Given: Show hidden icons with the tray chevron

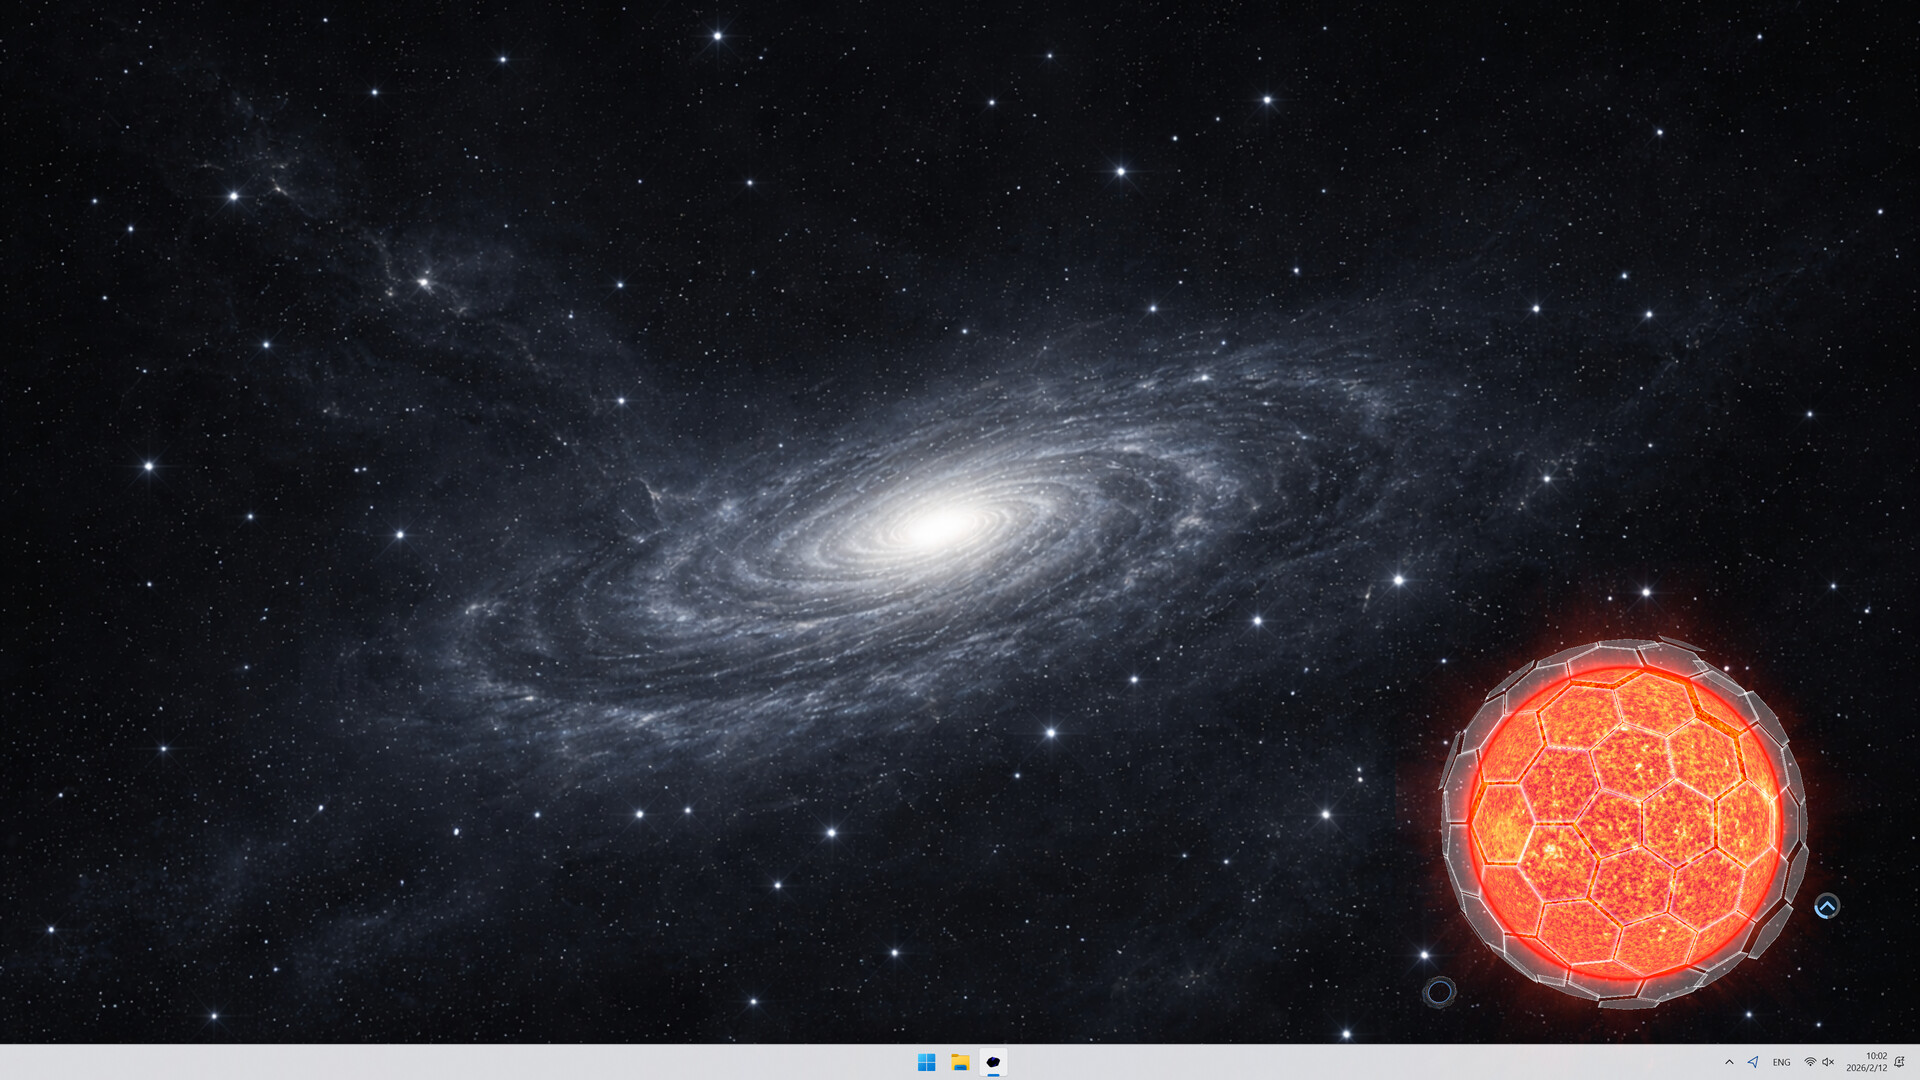Looking at the screenshot, I should click(x=1729, y=1062).
